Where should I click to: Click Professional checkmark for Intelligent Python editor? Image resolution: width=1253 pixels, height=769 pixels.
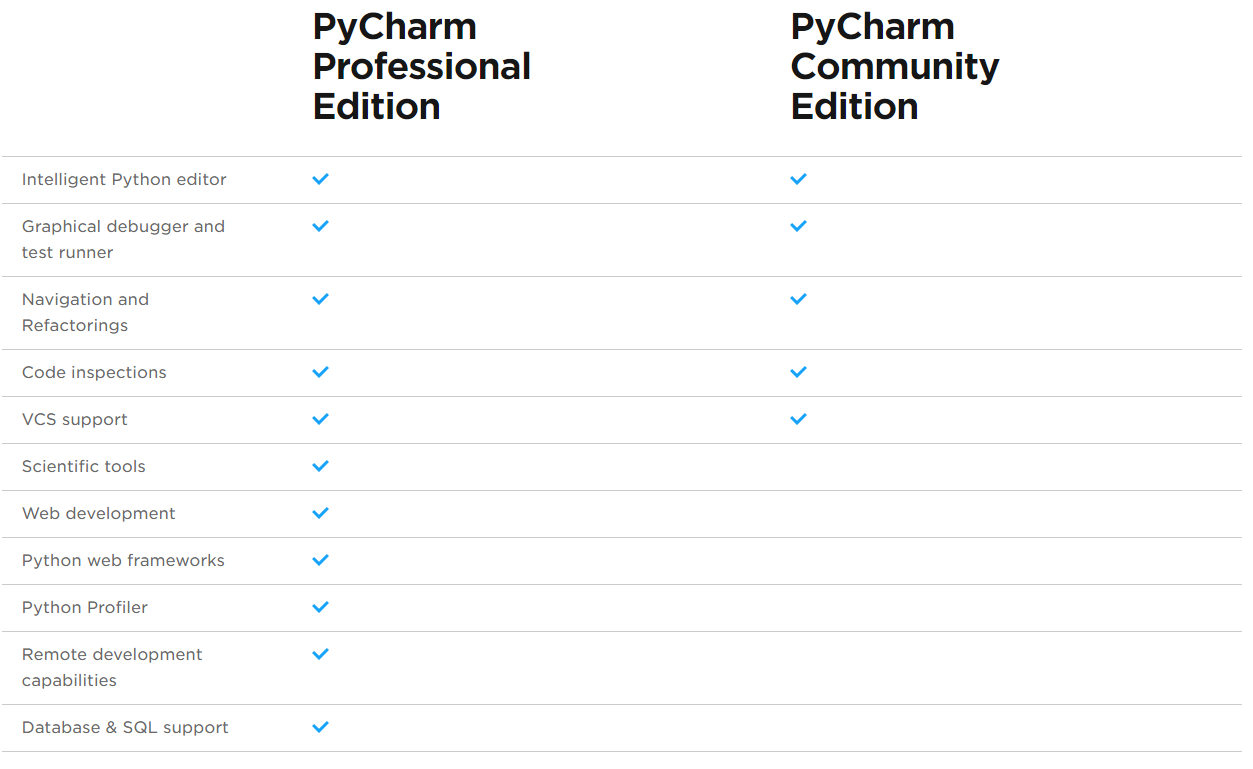coord(320,179)
